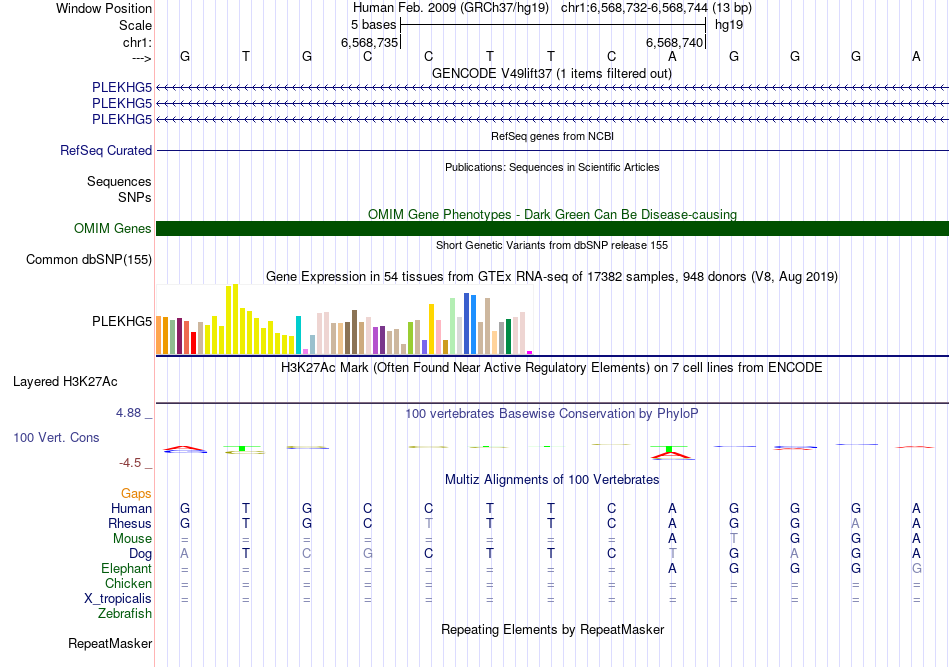Click the red downward PhyloP peak under base A

[x=673, y=454]
